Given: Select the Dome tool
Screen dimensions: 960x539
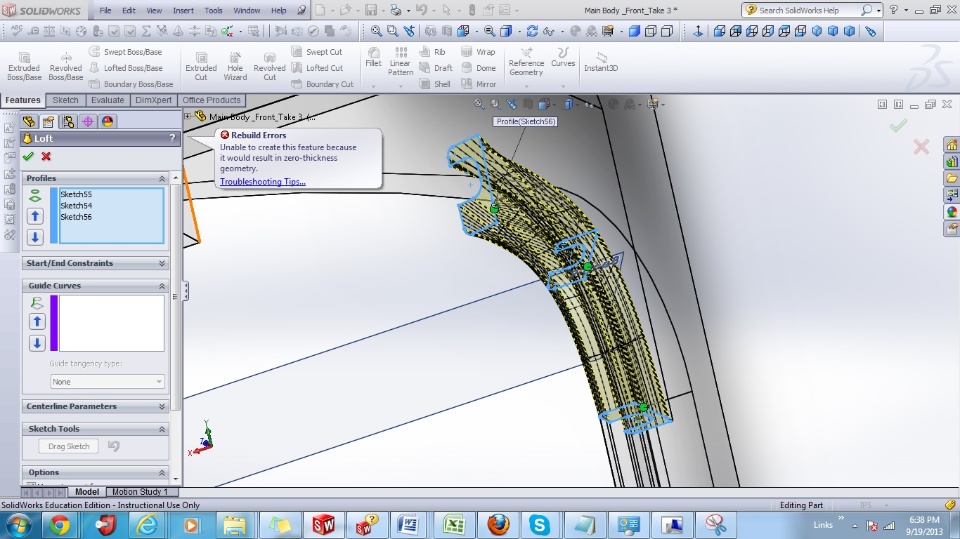Looking at the screenshot, I should (478, 68).
